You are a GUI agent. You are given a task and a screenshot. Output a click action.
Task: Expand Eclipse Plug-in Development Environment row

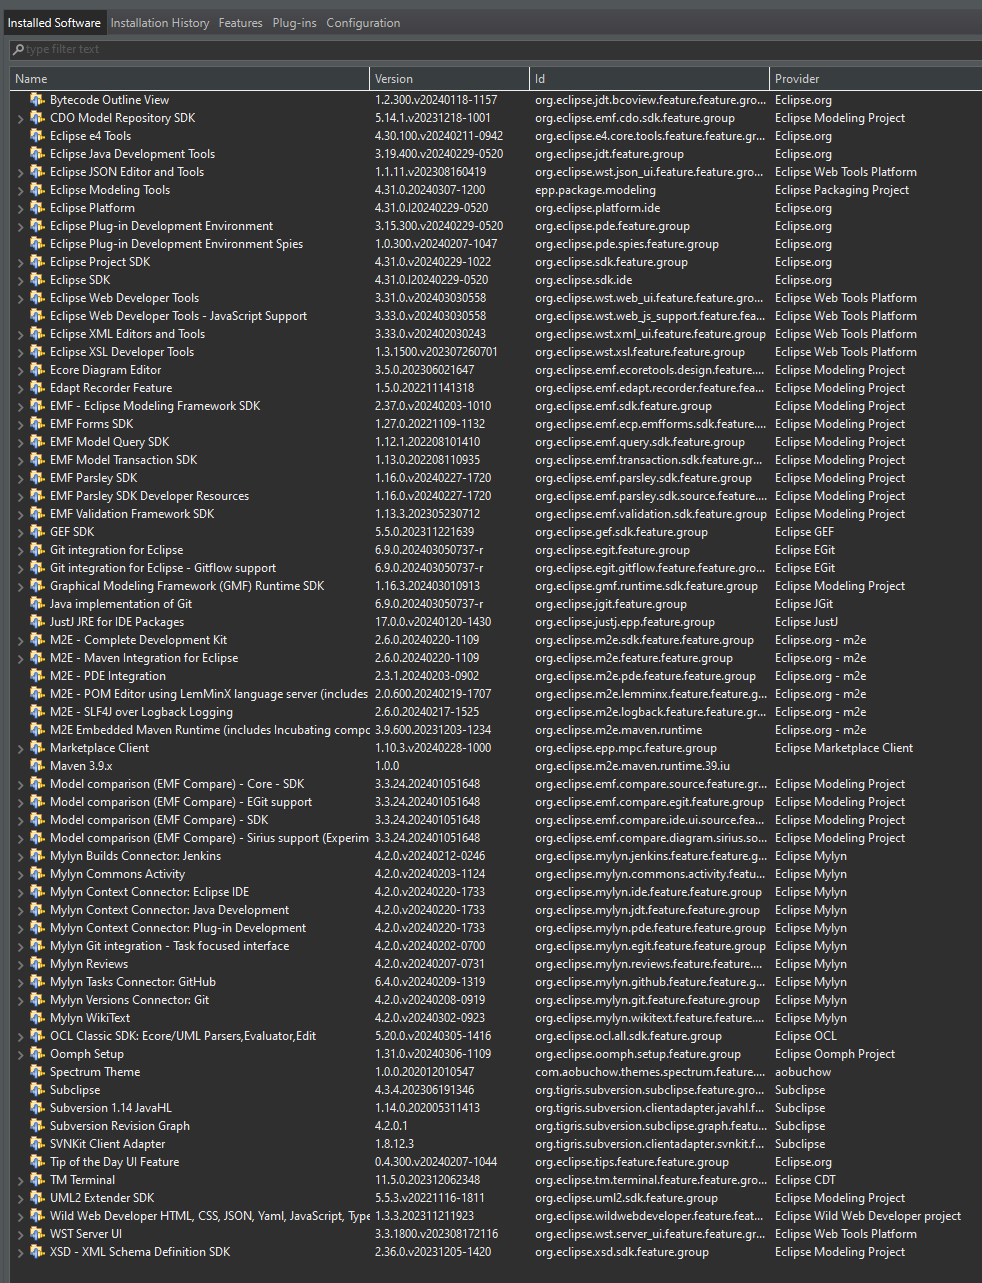[x=20, y=226]
